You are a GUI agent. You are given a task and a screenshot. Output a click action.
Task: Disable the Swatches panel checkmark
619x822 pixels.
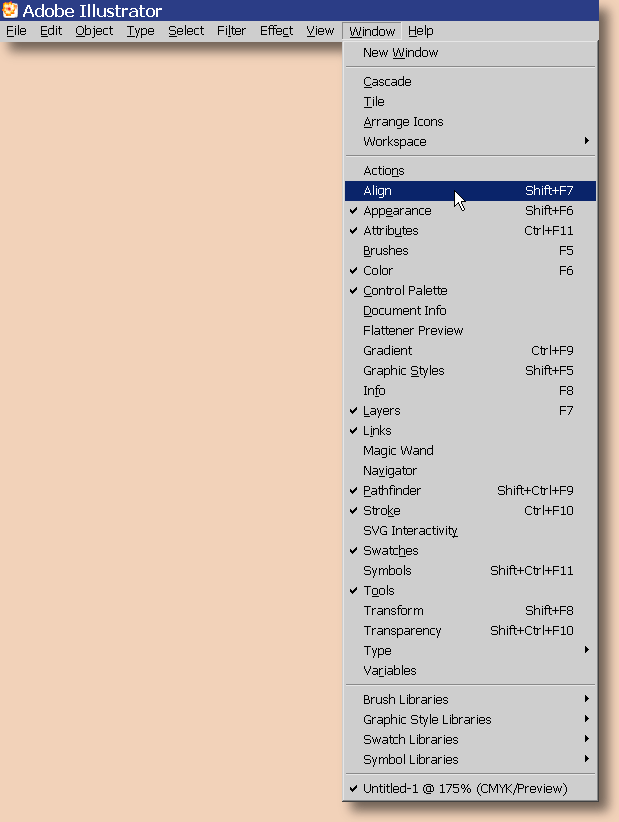pyautogui.click(x=390, y=551)
